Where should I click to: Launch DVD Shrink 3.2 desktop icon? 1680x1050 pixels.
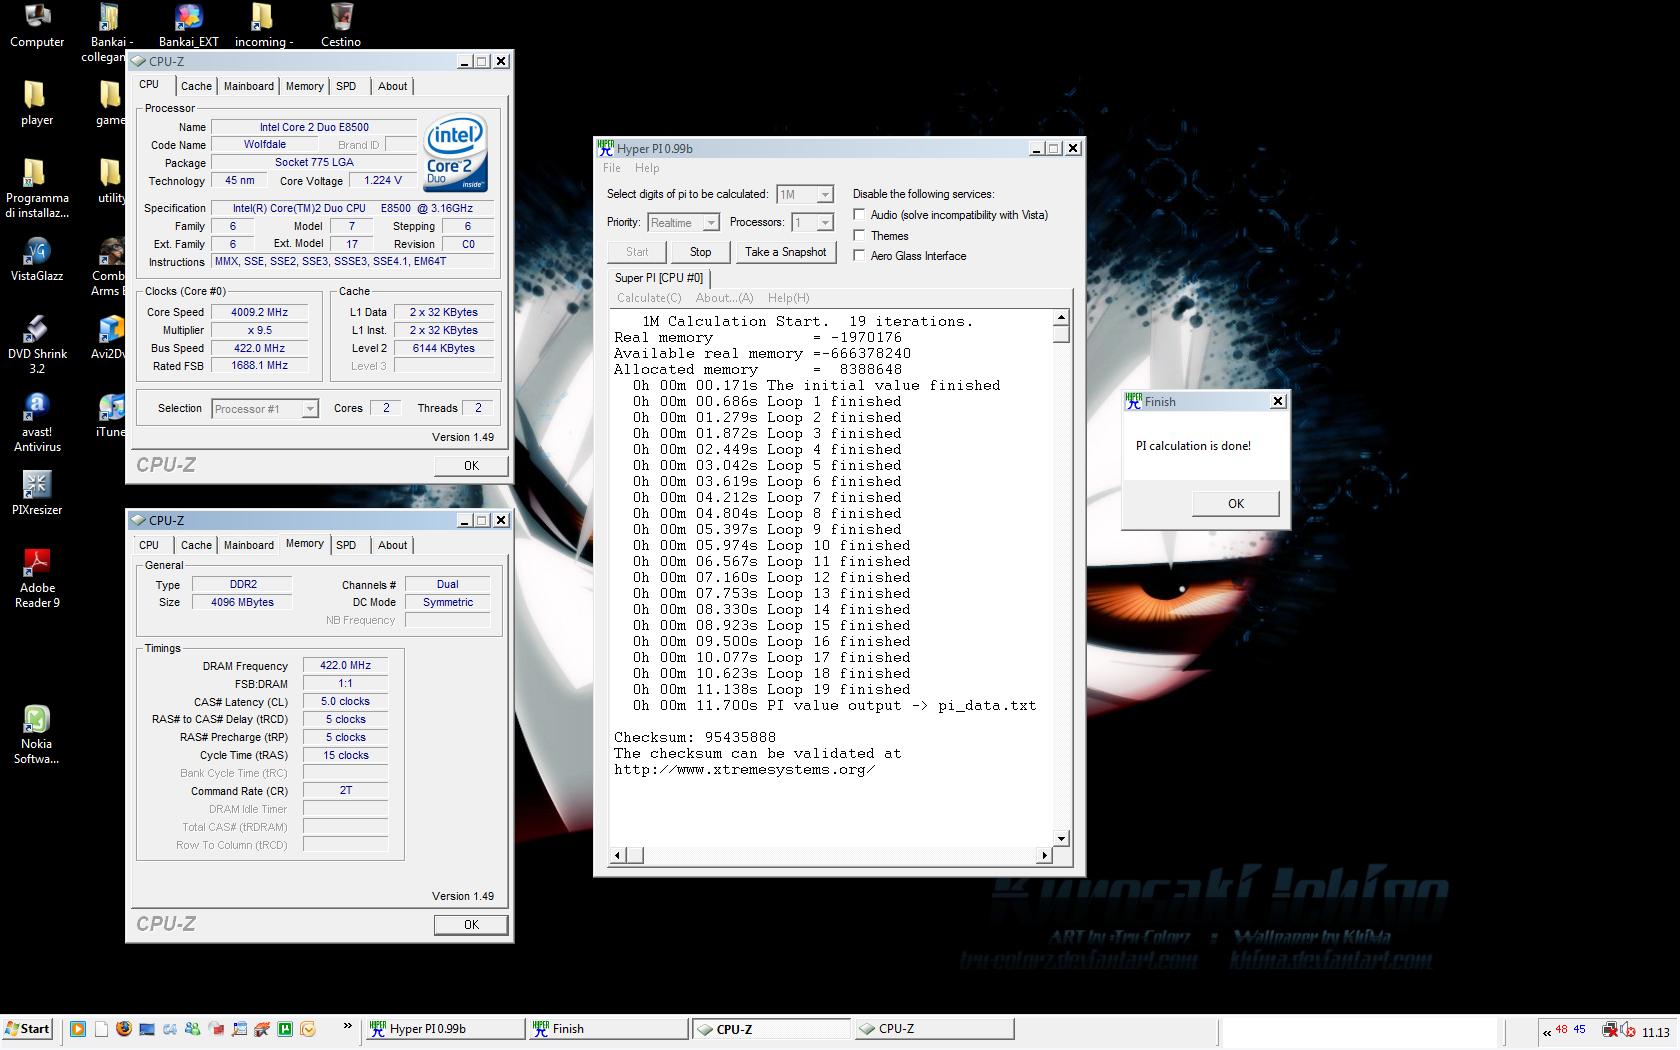[x=37, y=344]
